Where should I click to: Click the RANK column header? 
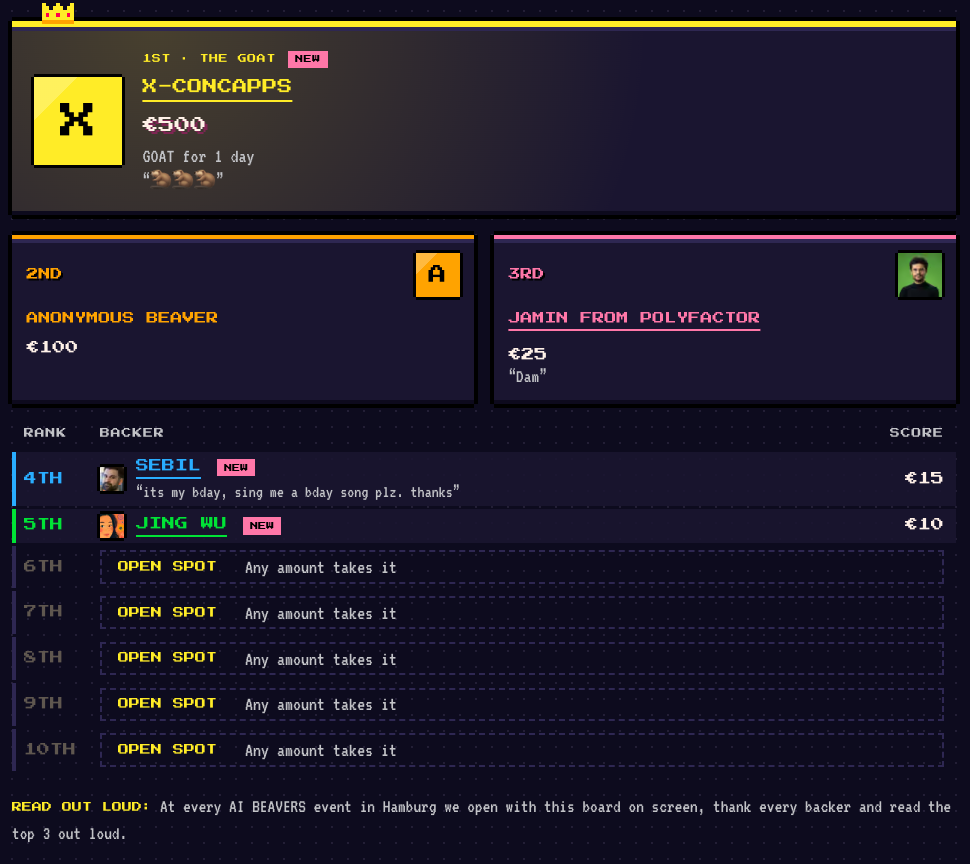tap(45, 433)
